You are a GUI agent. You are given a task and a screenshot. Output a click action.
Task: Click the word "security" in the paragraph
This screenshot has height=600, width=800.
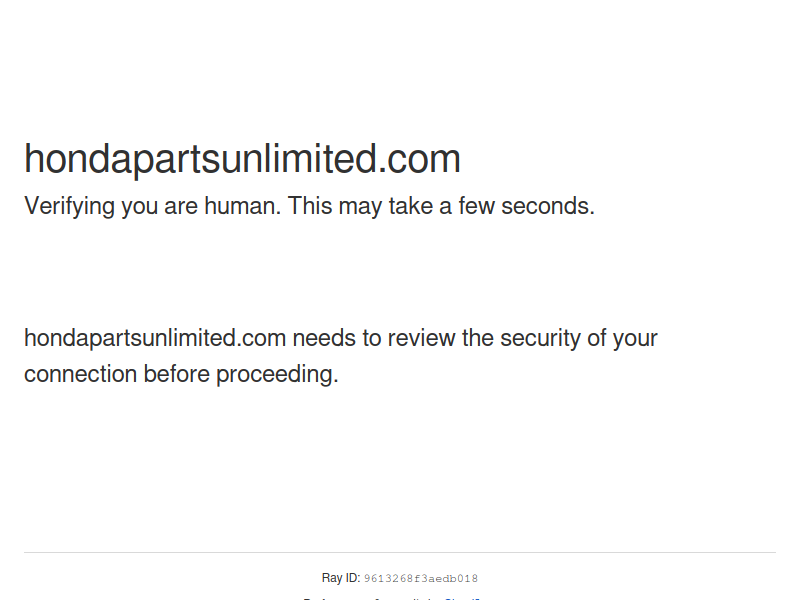click(540, 339)
